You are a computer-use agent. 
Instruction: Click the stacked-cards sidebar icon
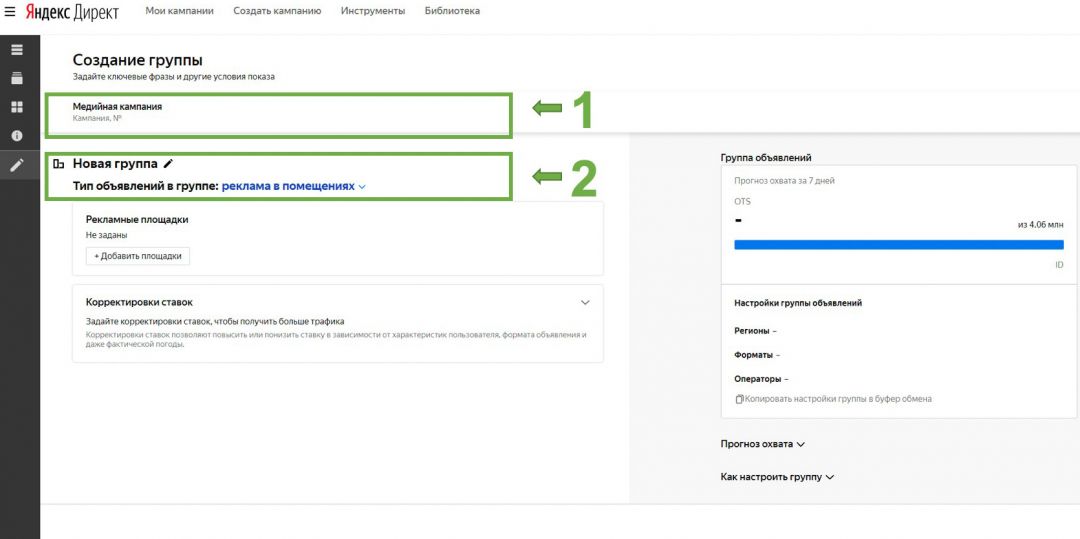(x=17, y=78)
